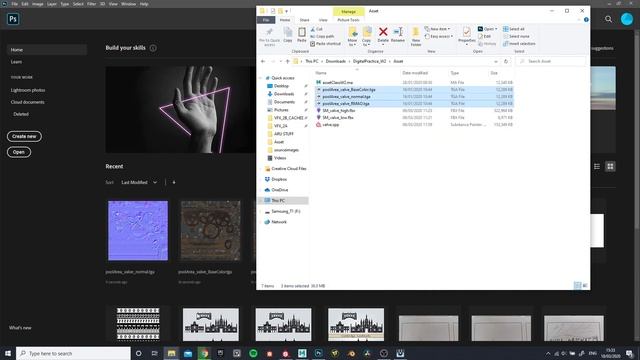Click the Build your skills info icon
Image resolution: width=640 pixels, height=360 pixels.
pos(153,48)
